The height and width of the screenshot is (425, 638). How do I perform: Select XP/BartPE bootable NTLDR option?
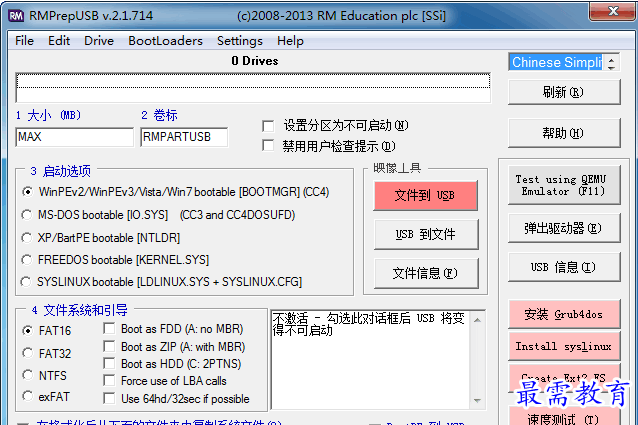(x=27, y=237)
